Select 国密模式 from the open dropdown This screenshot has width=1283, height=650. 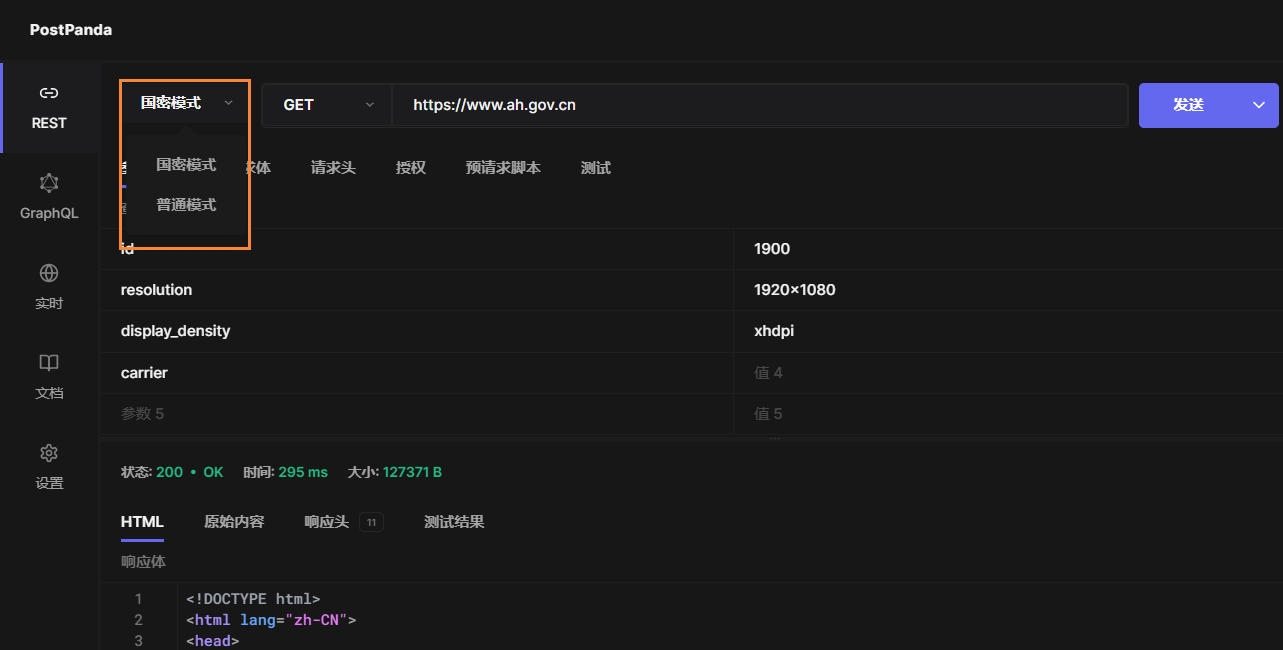coord(184,164)
